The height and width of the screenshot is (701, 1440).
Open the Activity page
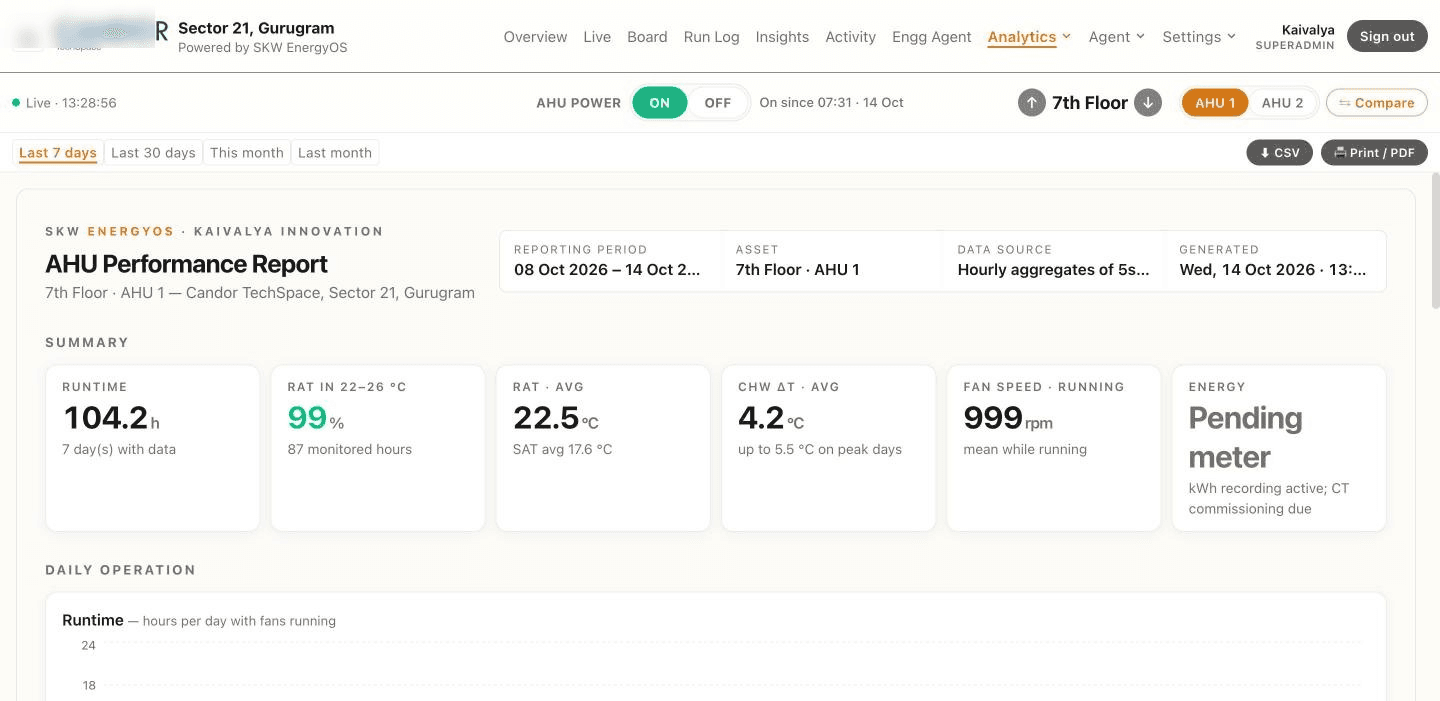(x=851, y=37)
